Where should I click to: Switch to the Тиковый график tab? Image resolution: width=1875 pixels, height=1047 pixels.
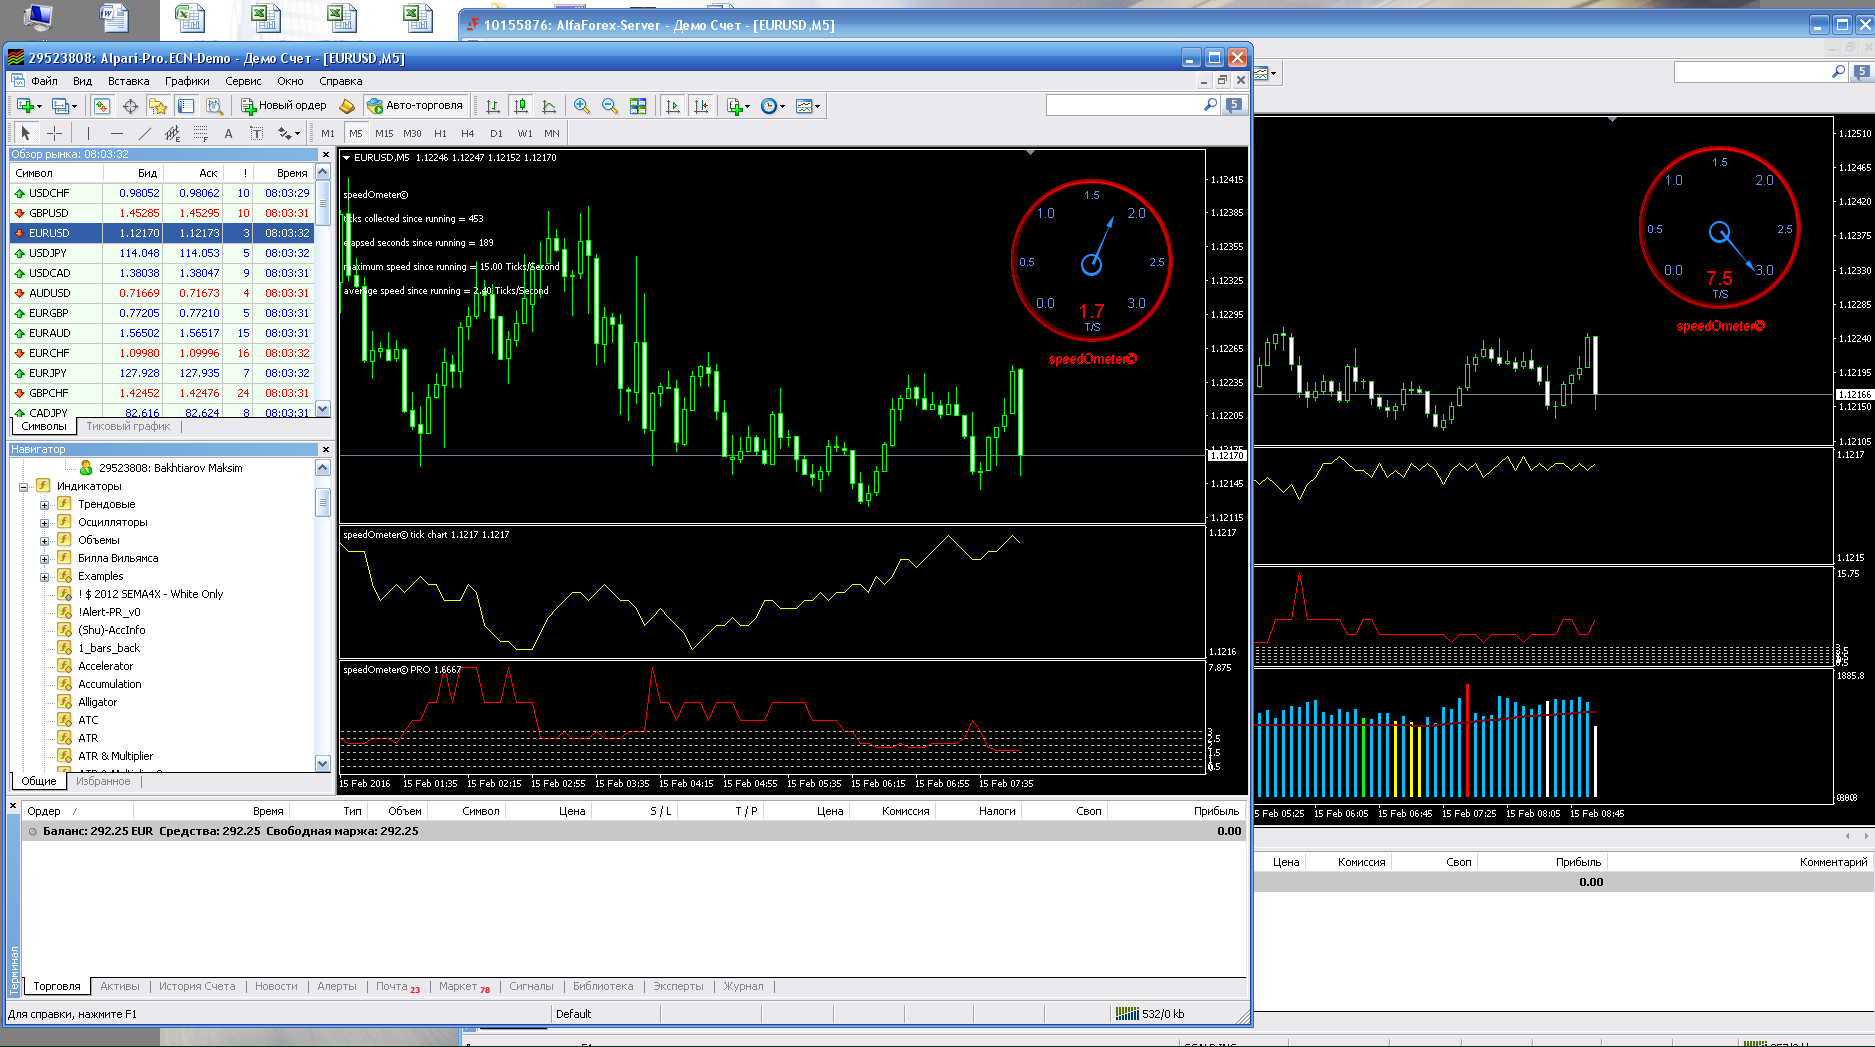tap(128, 426)
